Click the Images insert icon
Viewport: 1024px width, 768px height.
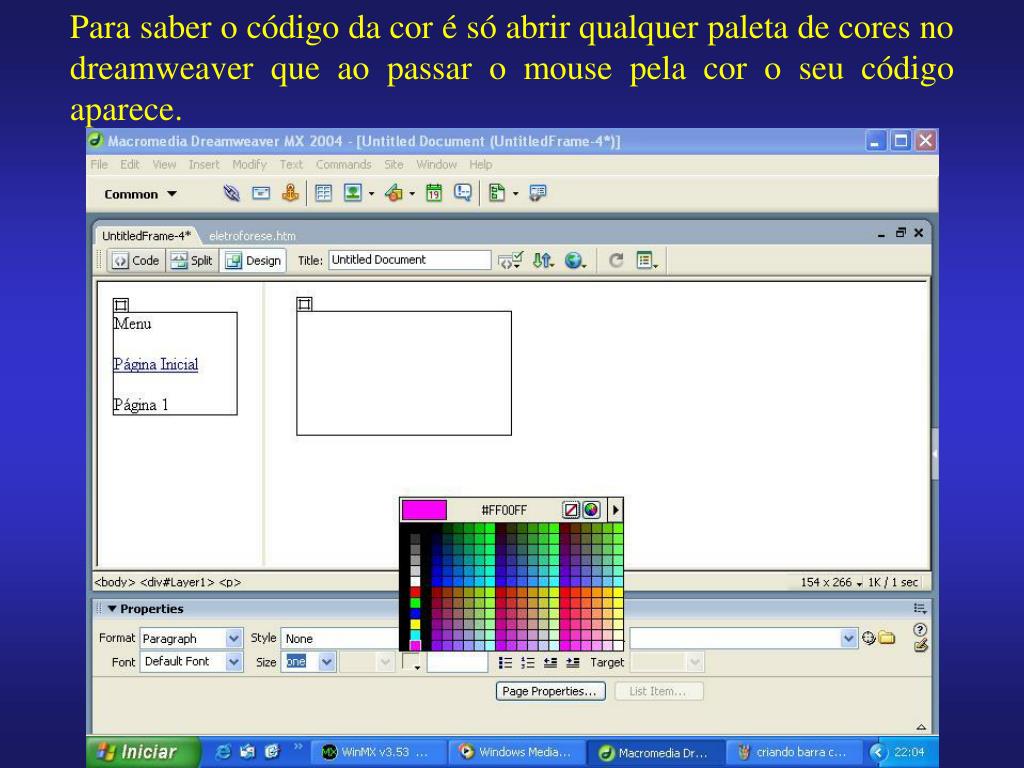pos(353,193)
